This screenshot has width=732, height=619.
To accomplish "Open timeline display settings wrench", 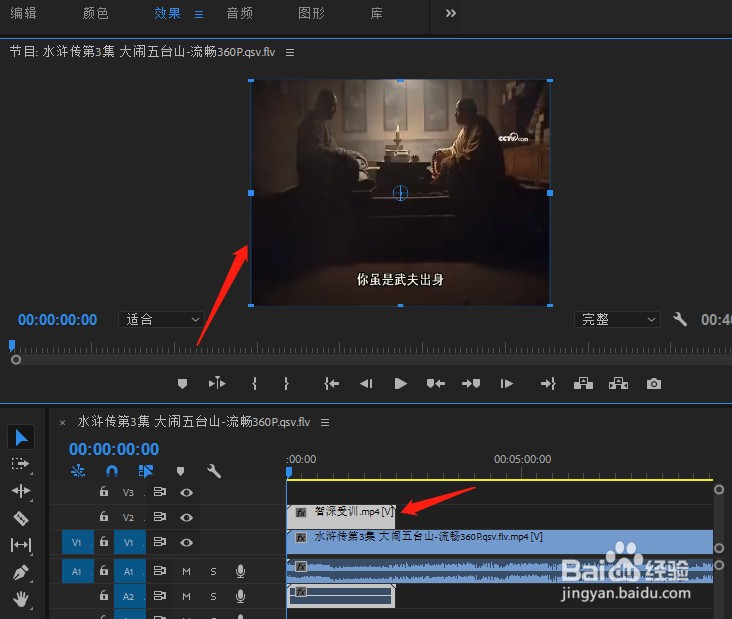I will point(214,471).
